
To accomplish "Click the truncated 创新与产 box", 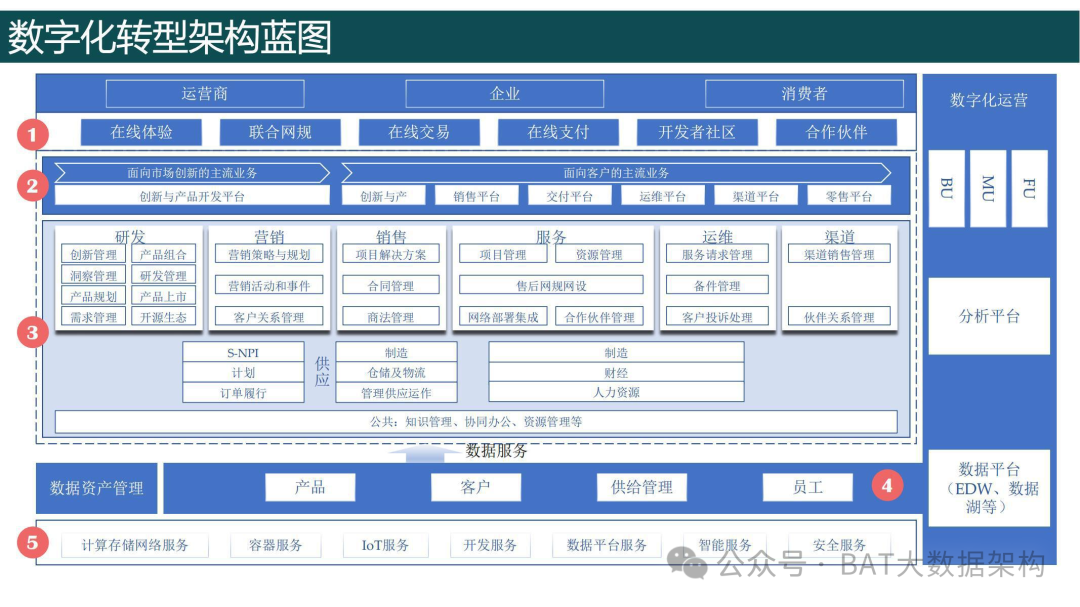I will [384, 196].
